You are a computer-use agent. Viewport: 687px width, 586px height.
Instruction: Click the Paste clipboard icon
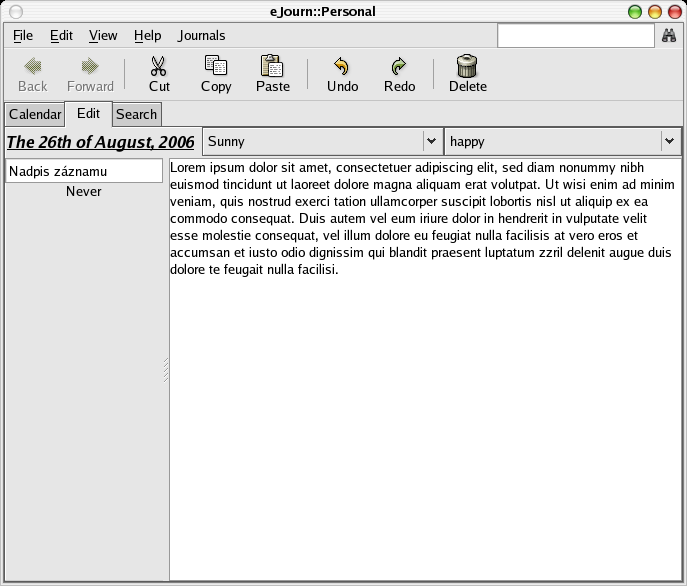[x=273, y=66]
